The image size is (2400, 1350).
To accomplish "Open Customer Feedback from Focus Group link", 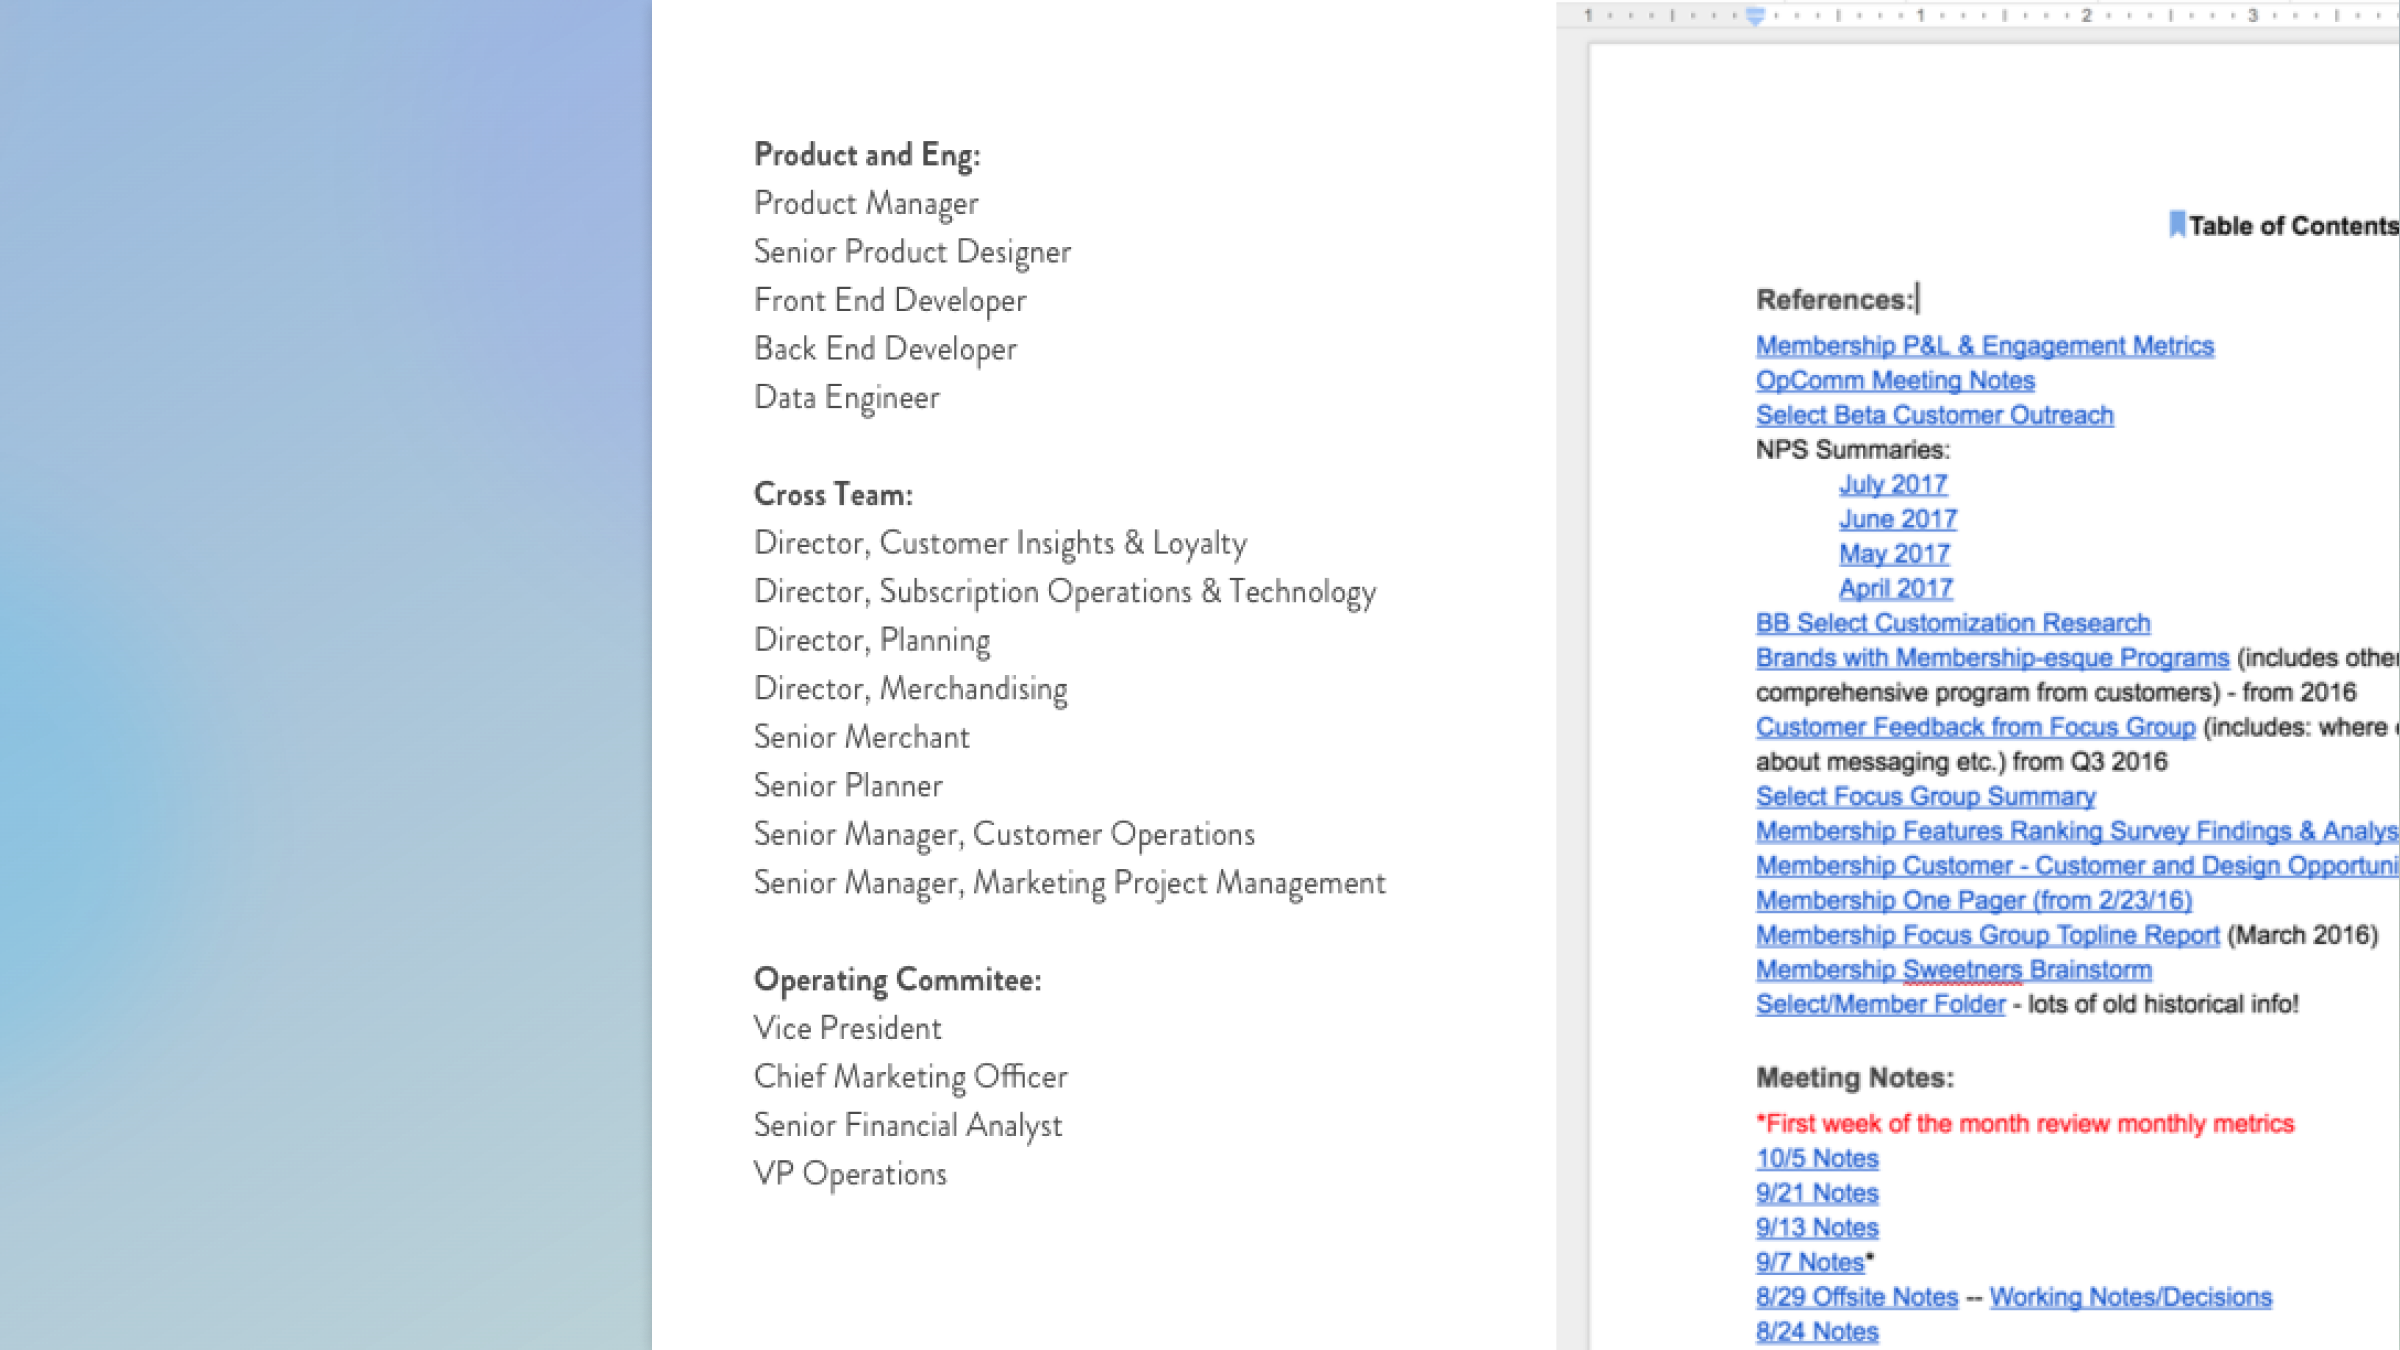I will pyautogui.click(x=1975, y=728).
